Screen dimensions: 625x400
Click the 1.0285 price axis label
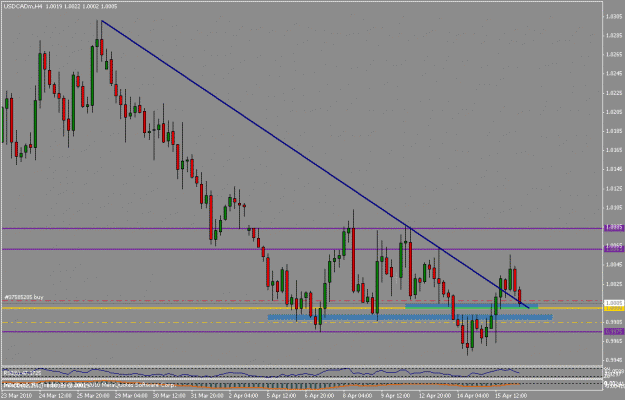point(614,36)
